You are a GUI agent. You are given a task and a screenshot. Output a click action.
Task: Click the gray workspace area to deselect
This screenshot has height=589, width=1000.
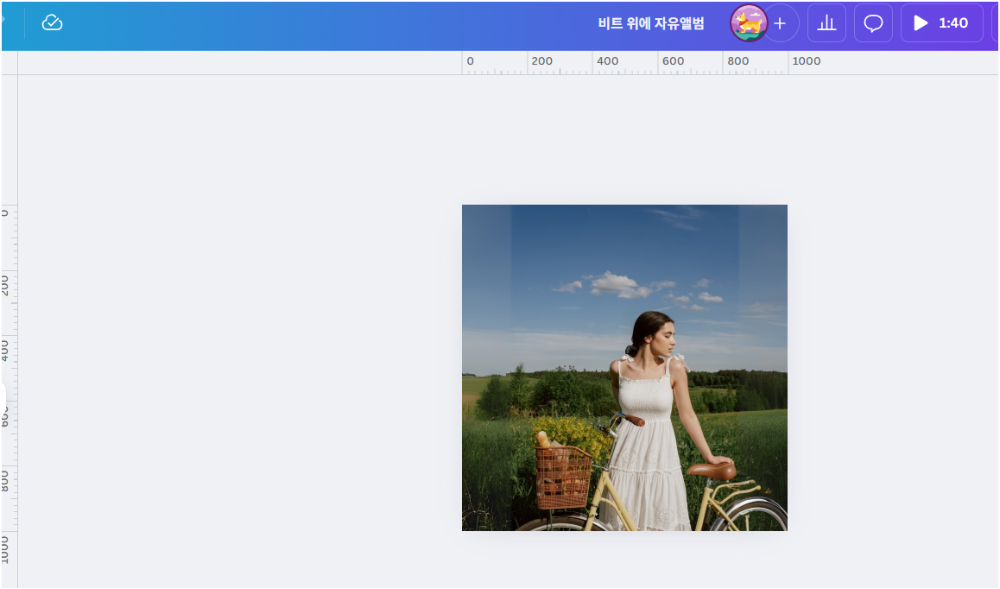point(200,300)
